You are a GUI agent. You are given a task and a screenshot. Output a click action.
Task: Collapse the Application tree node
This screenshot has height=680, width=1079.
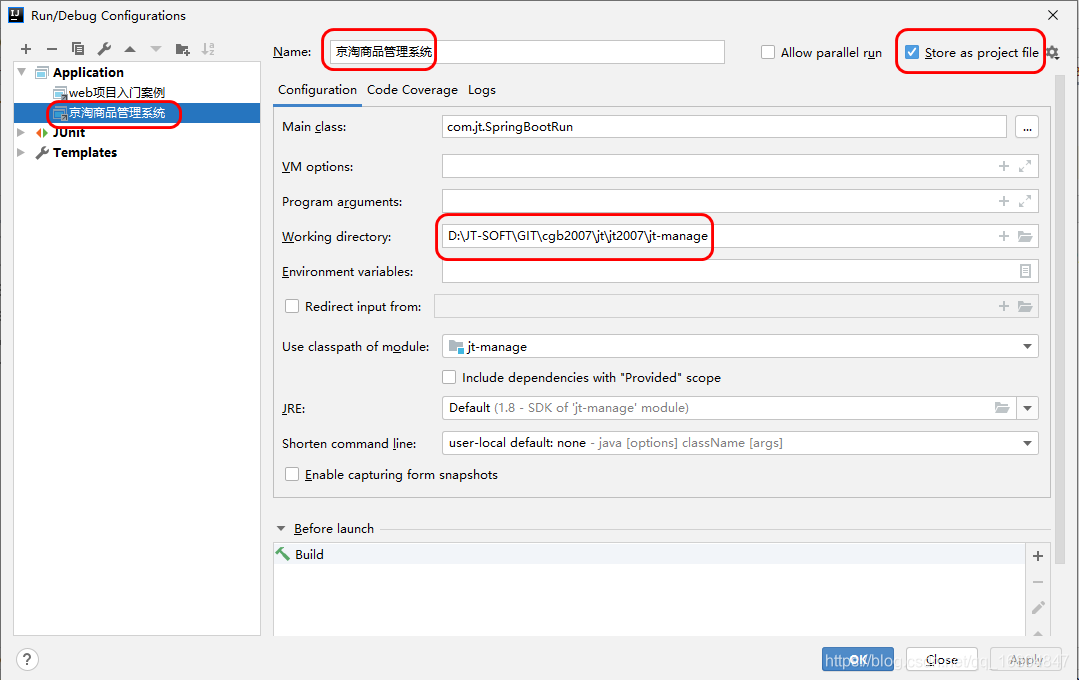[x=21, y=72]
